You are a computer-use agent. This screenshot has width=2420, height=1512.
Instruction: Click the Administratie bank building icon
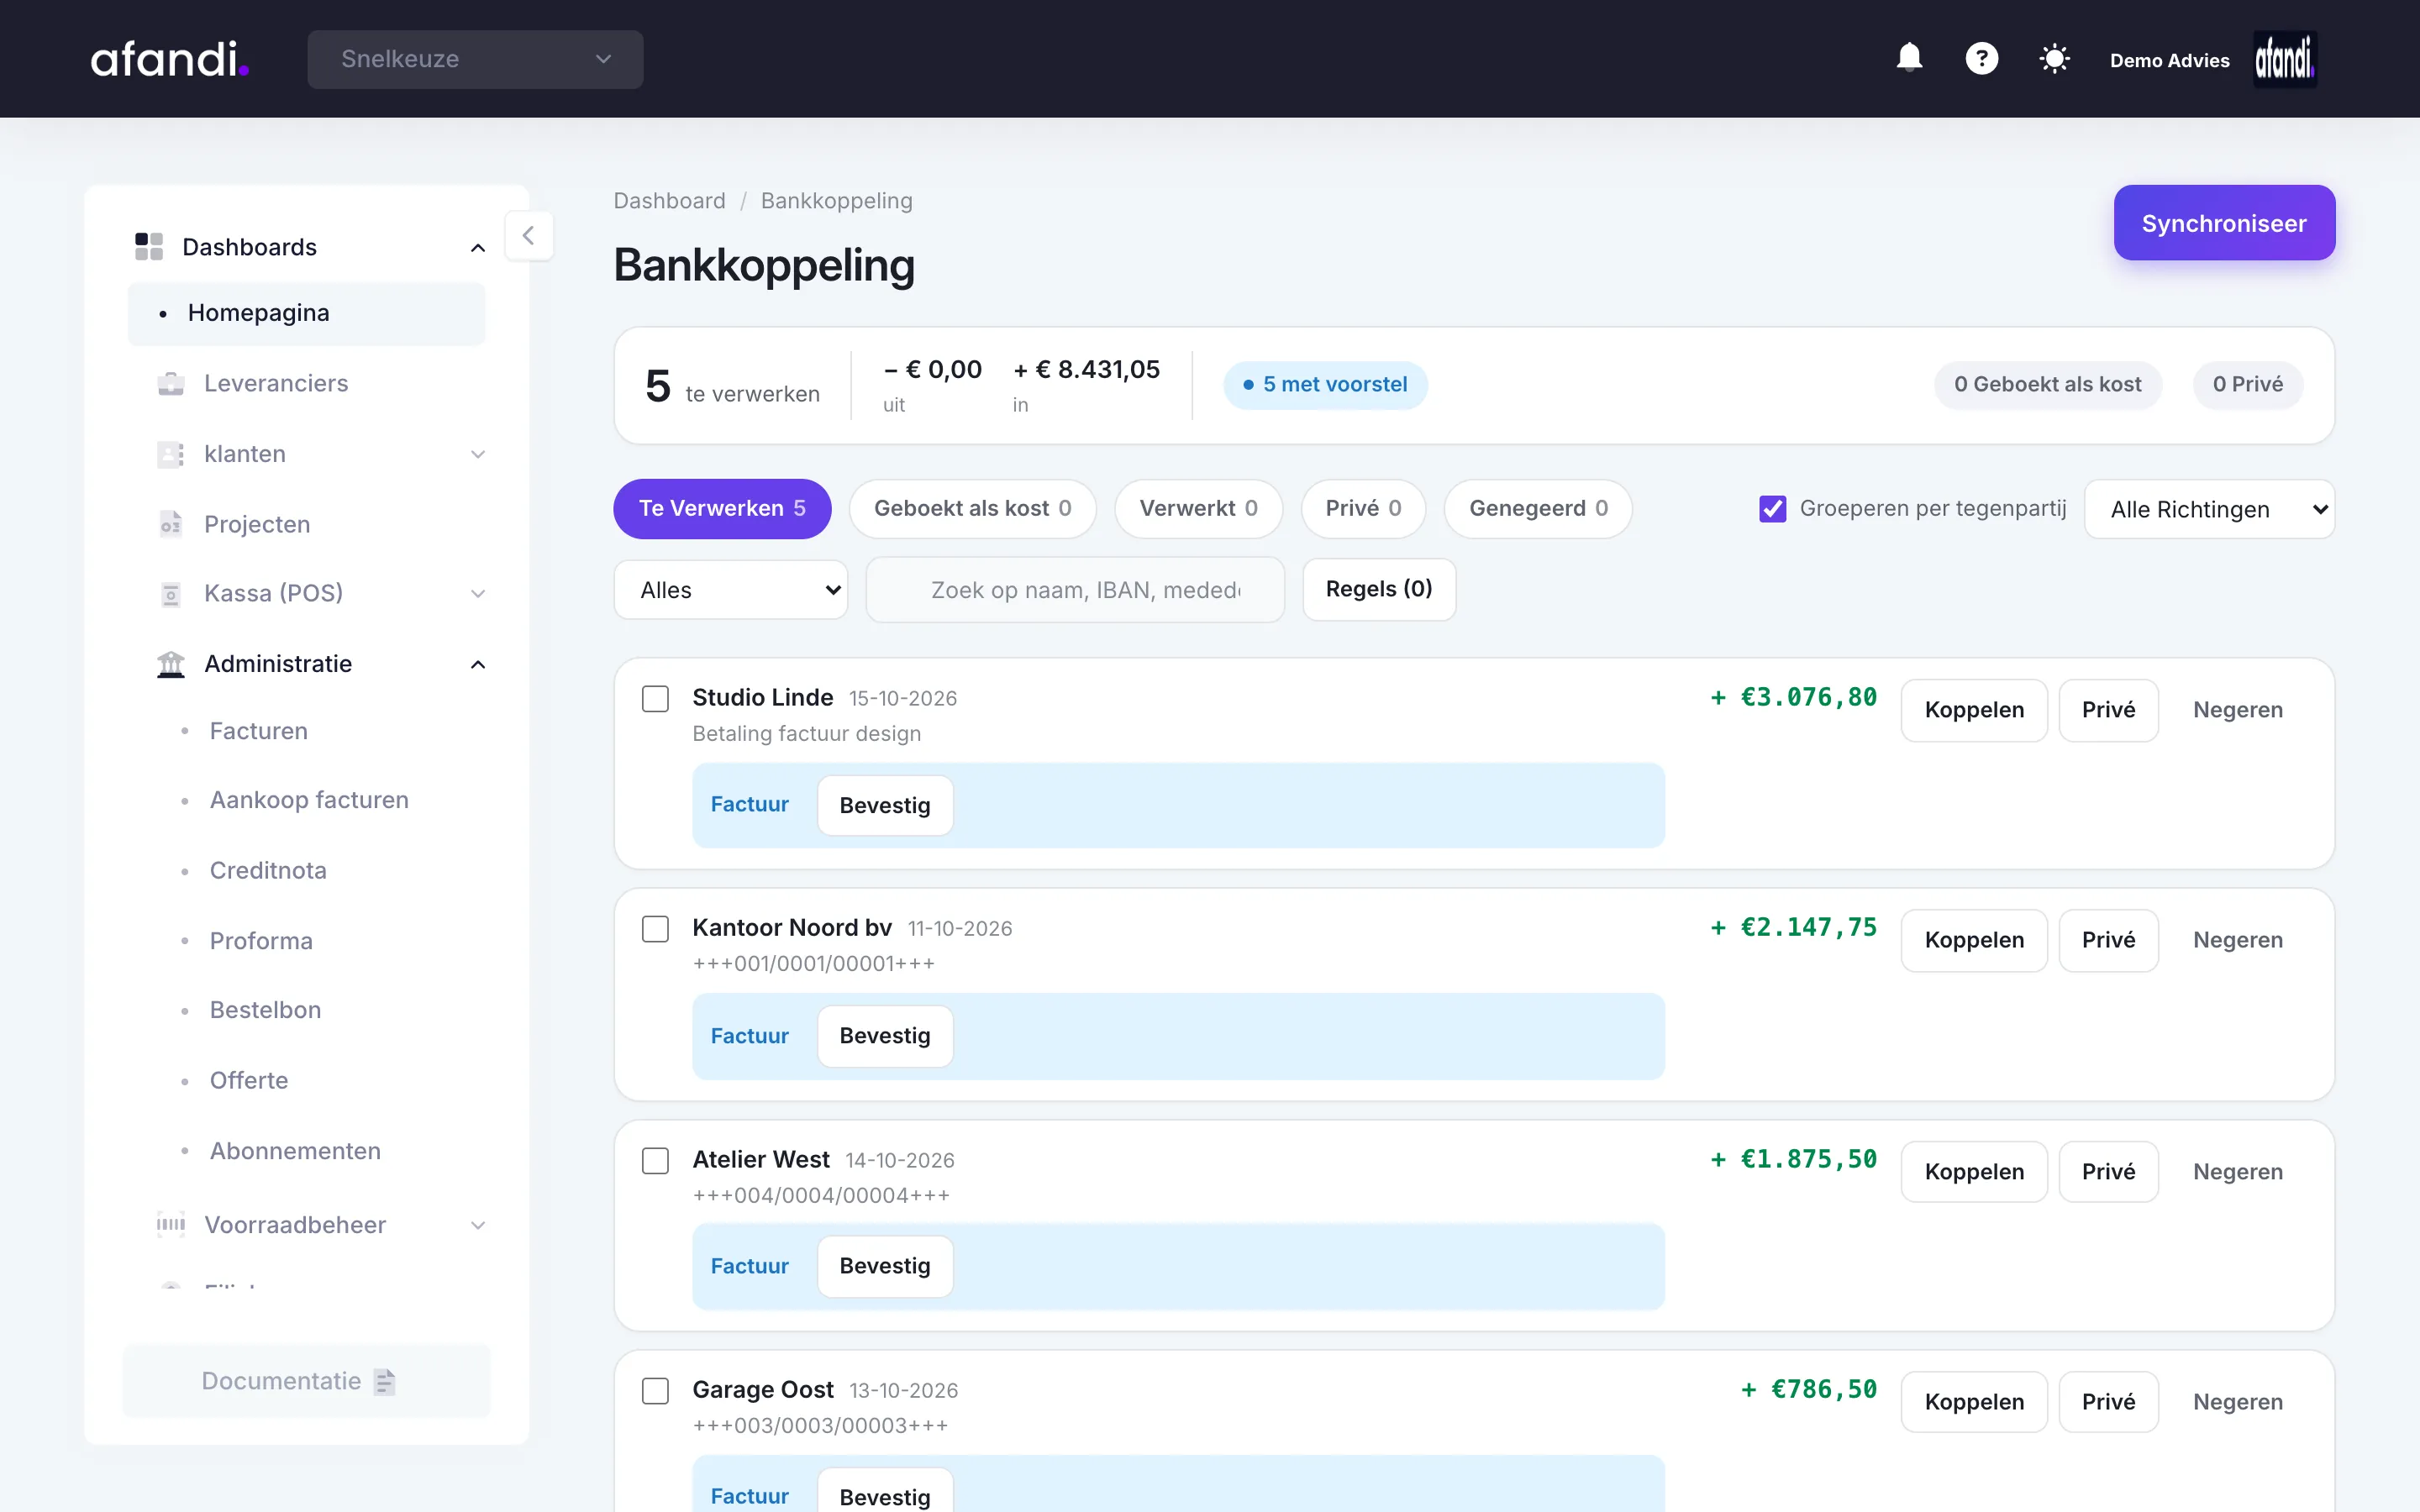171,664
